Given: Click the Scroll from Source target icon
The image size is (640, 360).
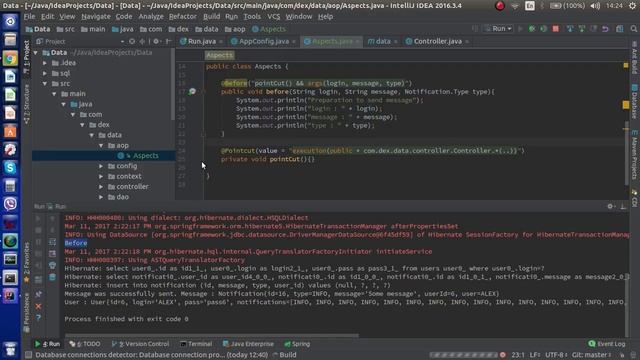Looking at the screenshot, I should pyautogui.click(x=132, y=41).
